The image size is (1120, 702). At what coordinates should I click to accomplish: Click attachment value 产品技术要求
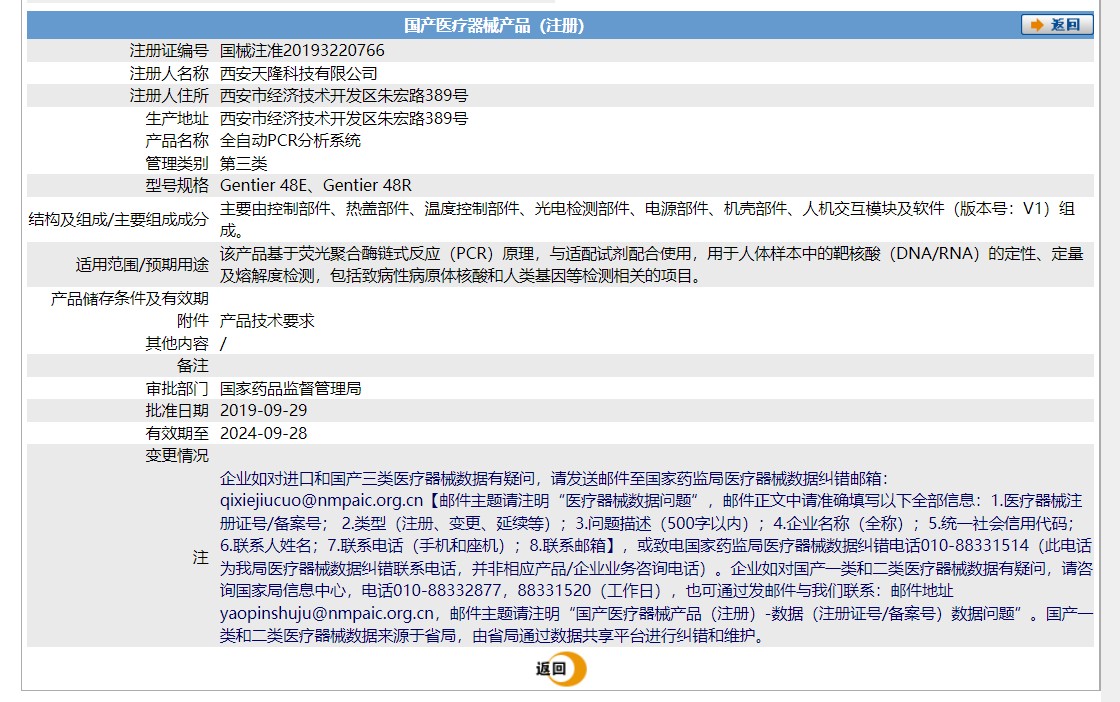[x=267, y=321]
